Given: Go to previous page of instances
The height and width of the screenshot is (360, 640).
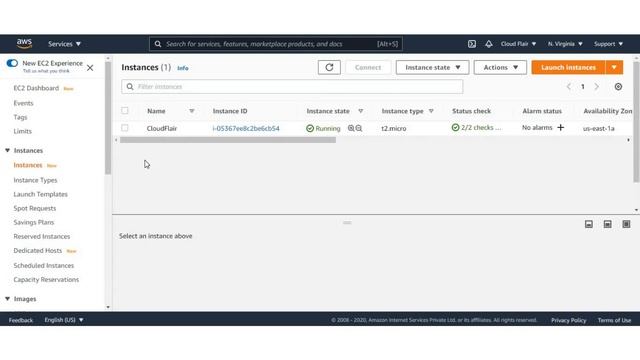Looking at the screenshot, I should pyautogui.click(x=569, y=87).
